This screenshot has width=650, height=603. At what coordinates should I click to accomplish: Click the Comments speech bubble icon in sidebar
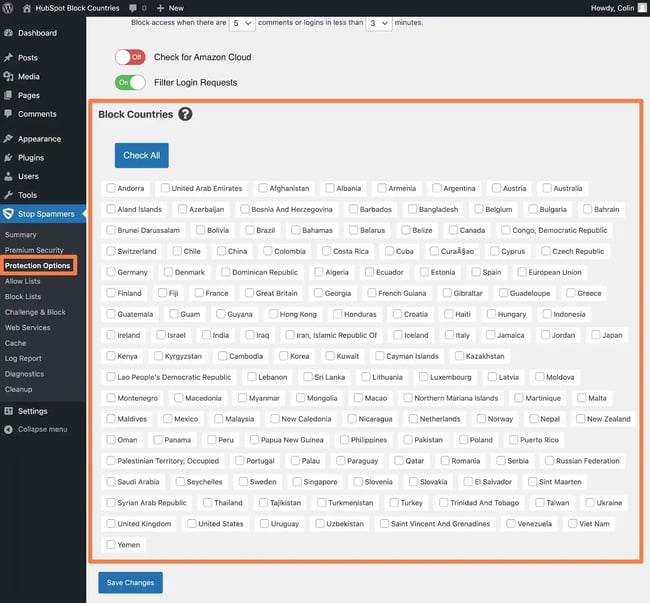(x=8, y=114)
